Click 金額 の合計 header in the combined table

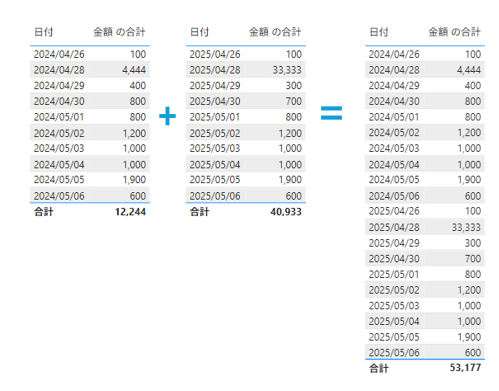tap(454, 32)
